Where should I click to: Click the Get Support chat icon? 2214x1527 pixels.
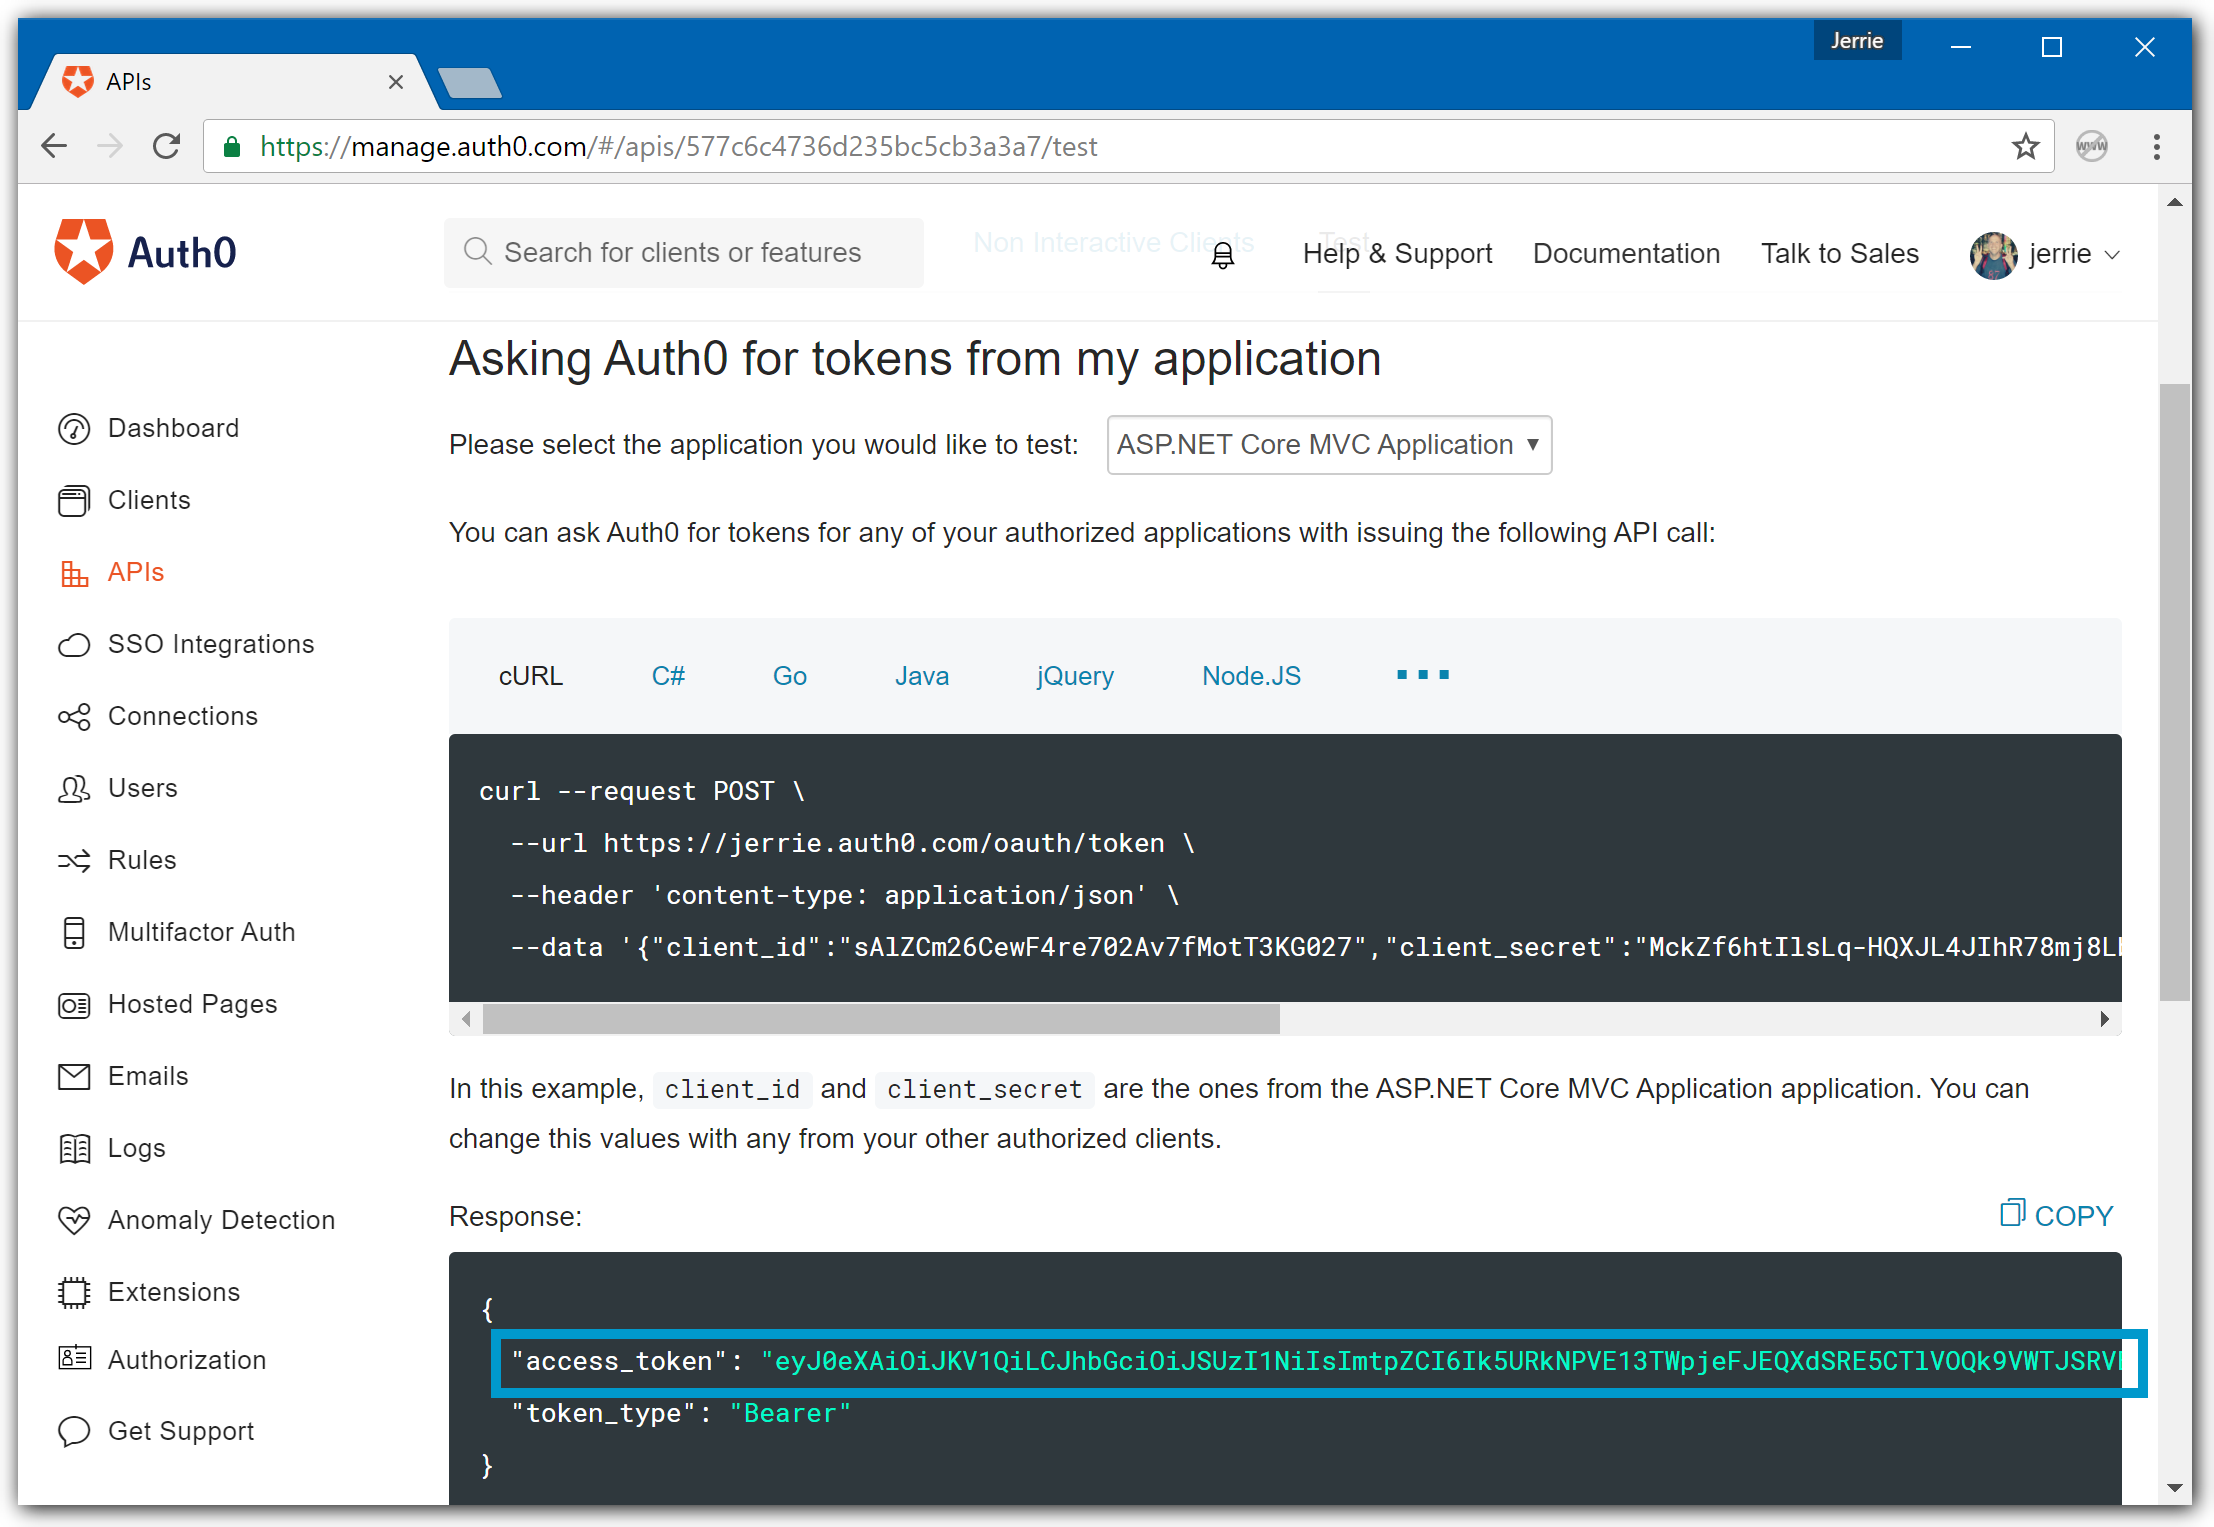click(74, 1431)
